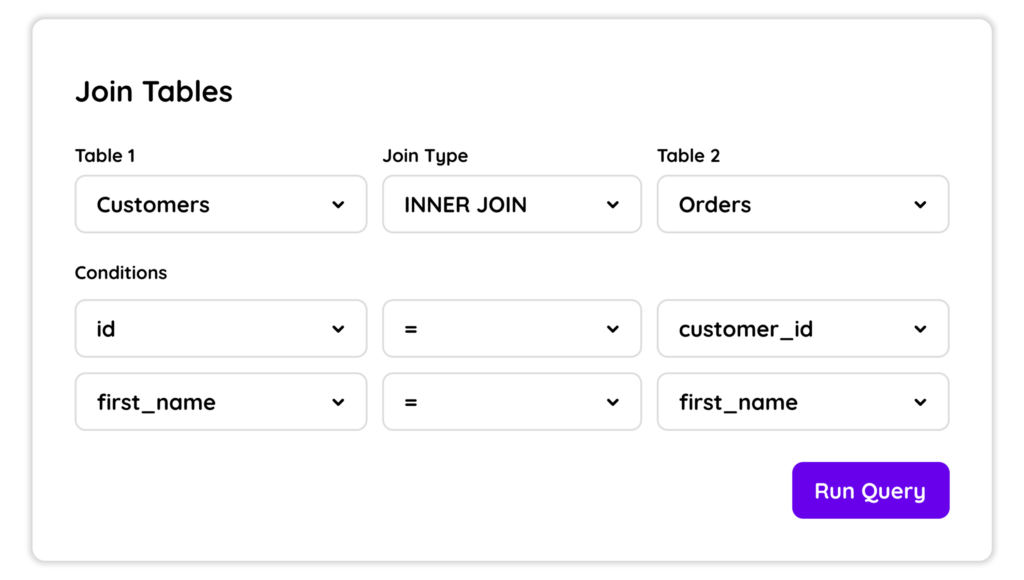This screenshot has height=580, width=1024.
Task: Click the chevron of the operator in the first_name row
Action: [x=613, y=402]
